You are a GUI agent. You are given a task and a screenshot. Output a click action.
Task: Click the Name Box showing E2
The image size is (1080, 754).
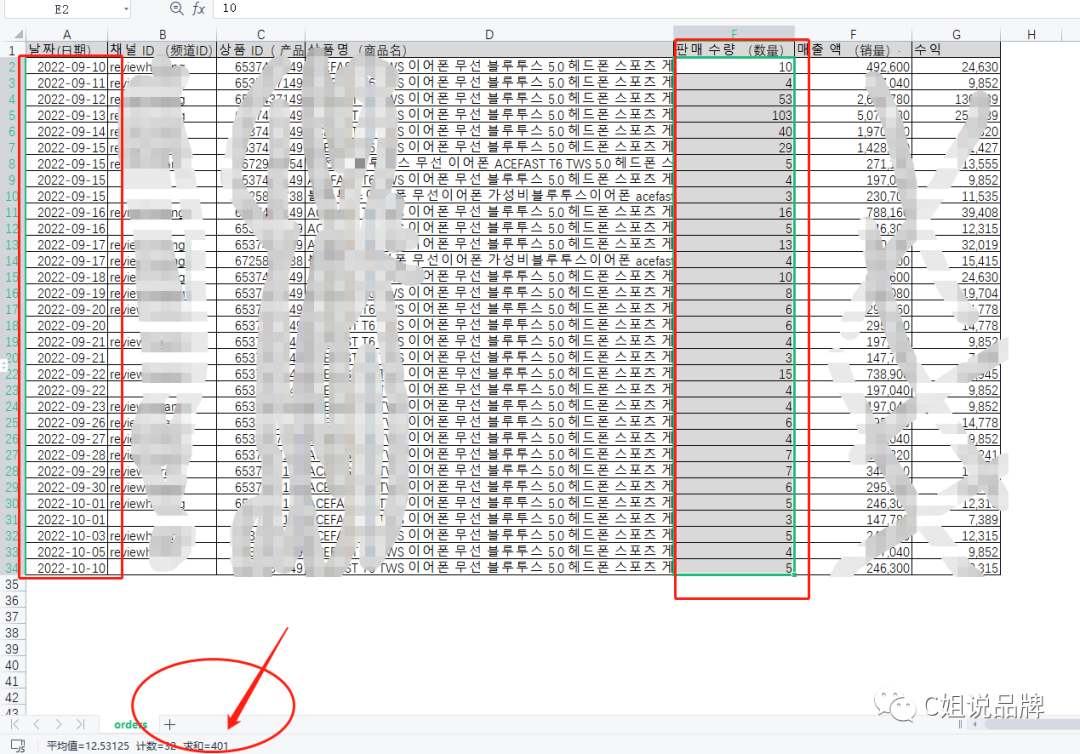[61, 9]
